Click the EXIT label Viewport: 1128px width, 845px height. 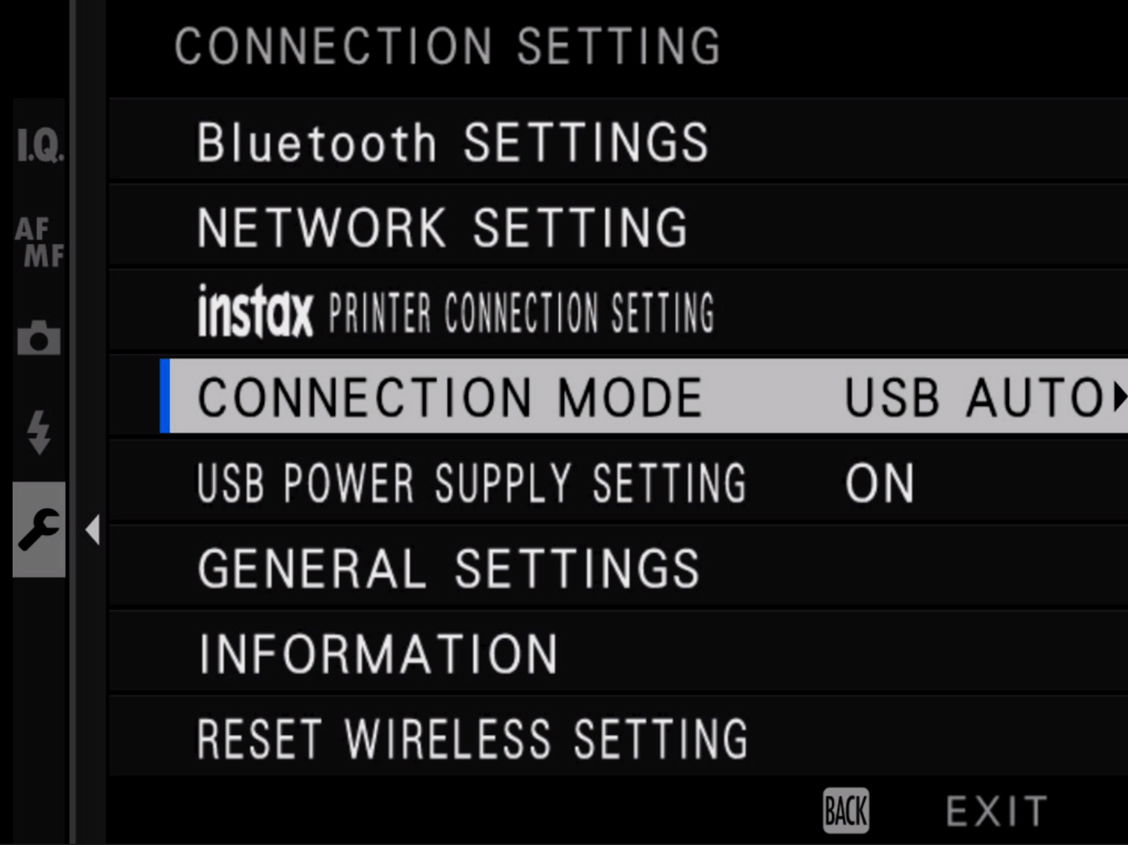(996, 810)
